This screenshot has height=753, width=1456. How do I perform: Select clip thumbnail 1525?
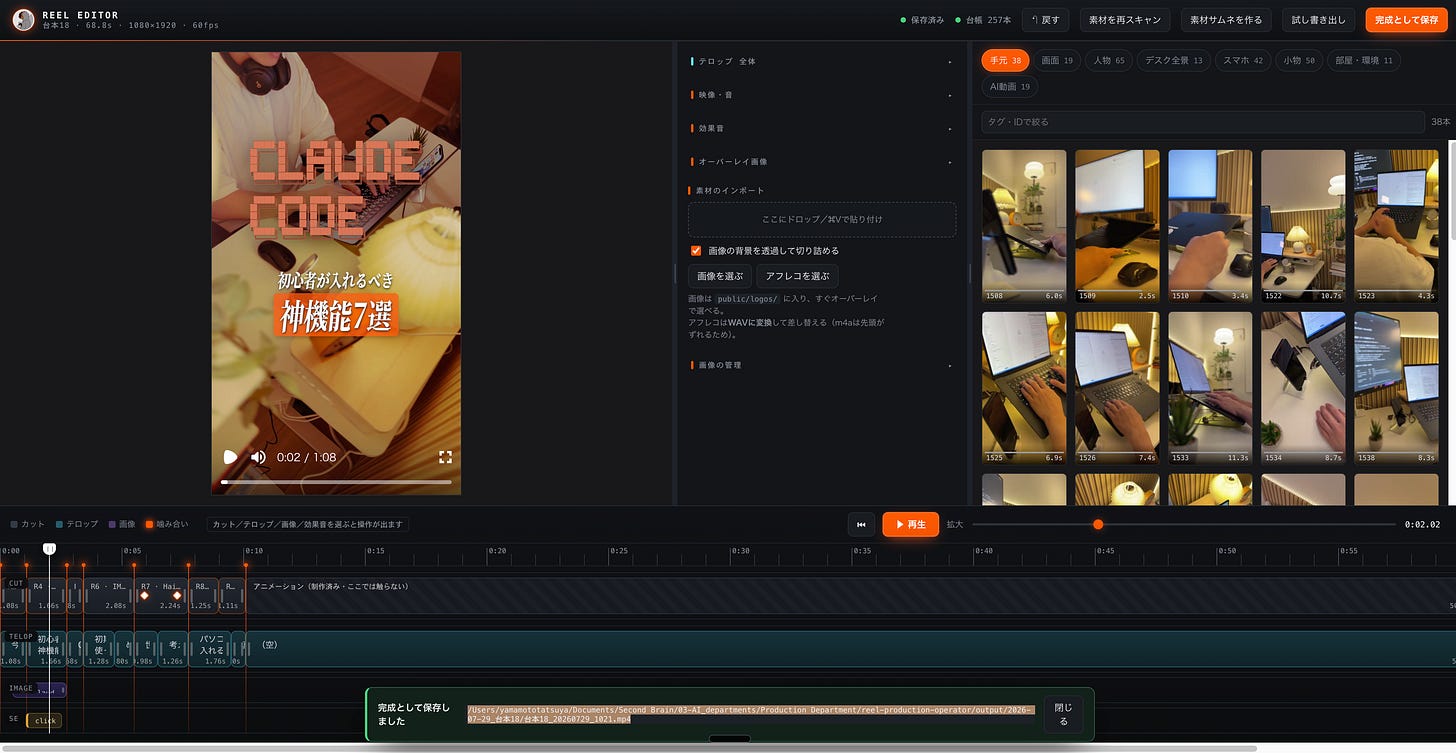(1024, 388)
